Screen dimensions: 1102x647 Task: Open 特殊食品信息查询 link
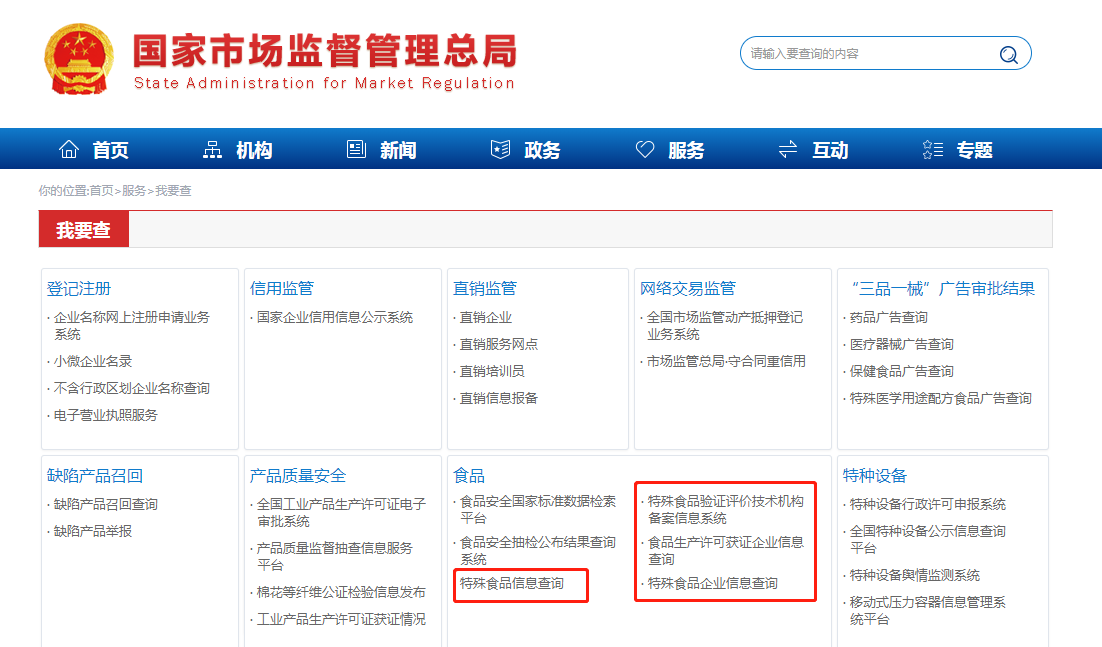pyautogui.click(x=512, y=583)
